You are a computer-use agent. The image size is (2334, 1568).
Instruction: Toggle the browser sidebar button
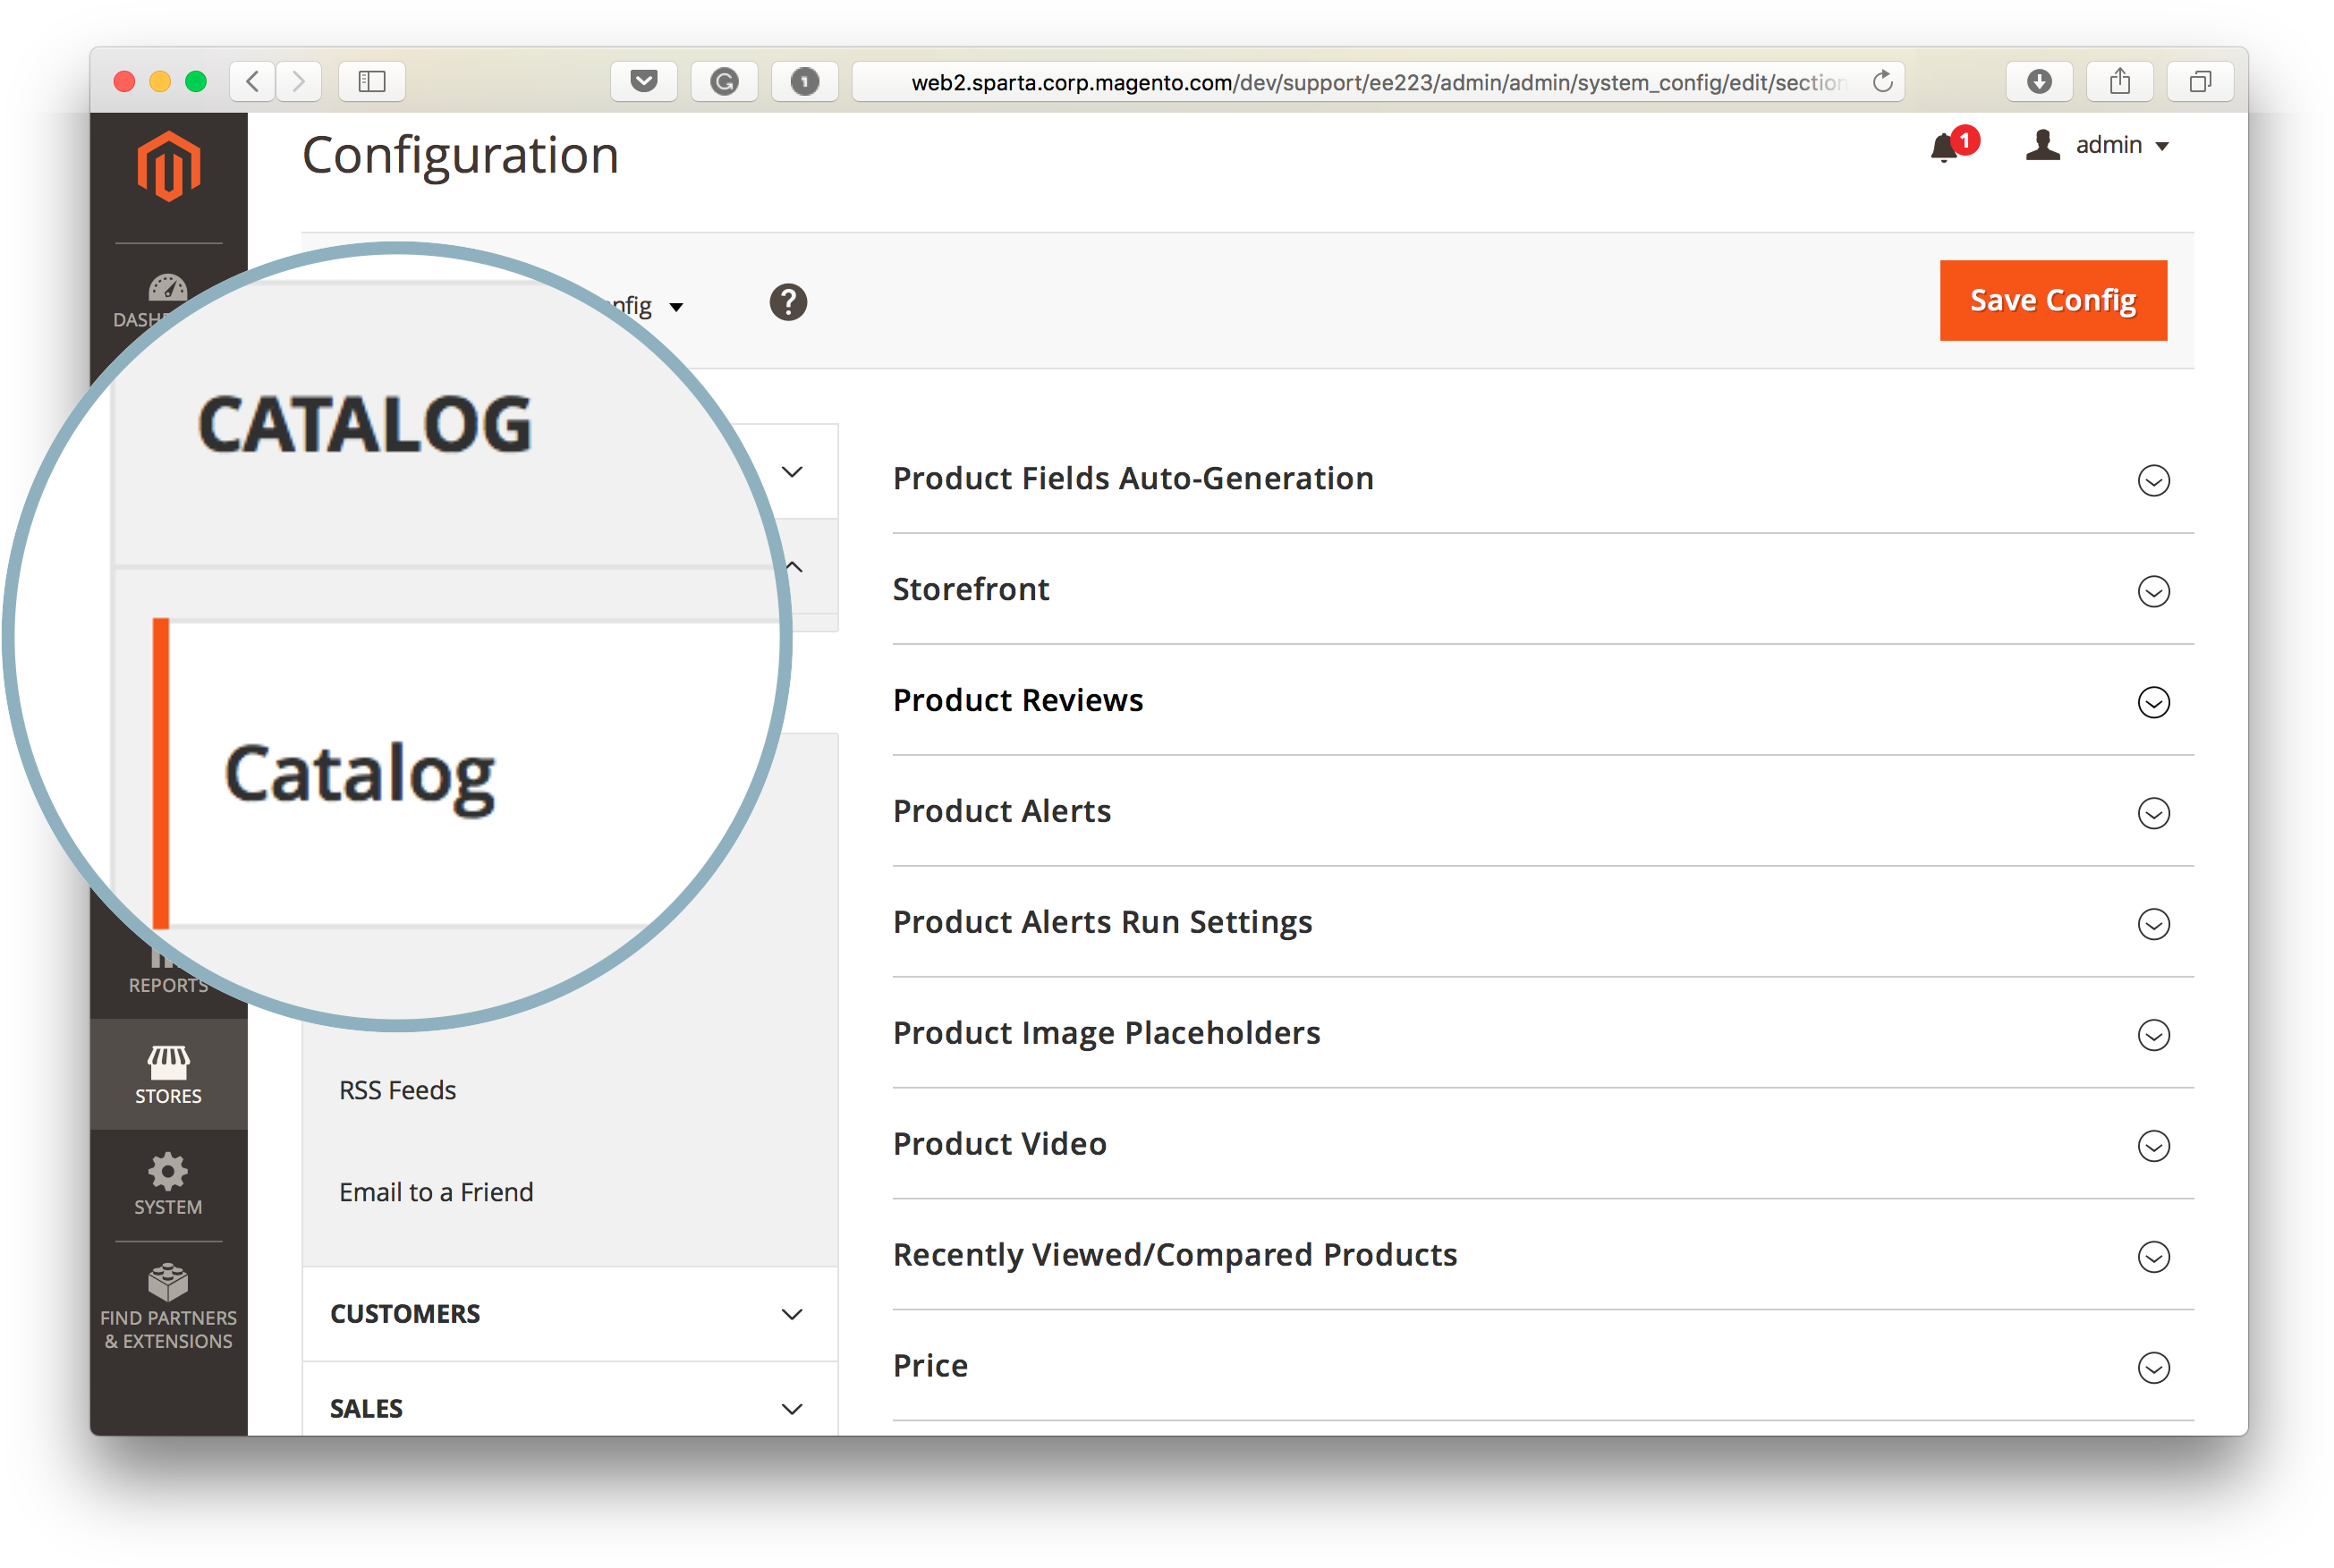click(x=371, y=81)
